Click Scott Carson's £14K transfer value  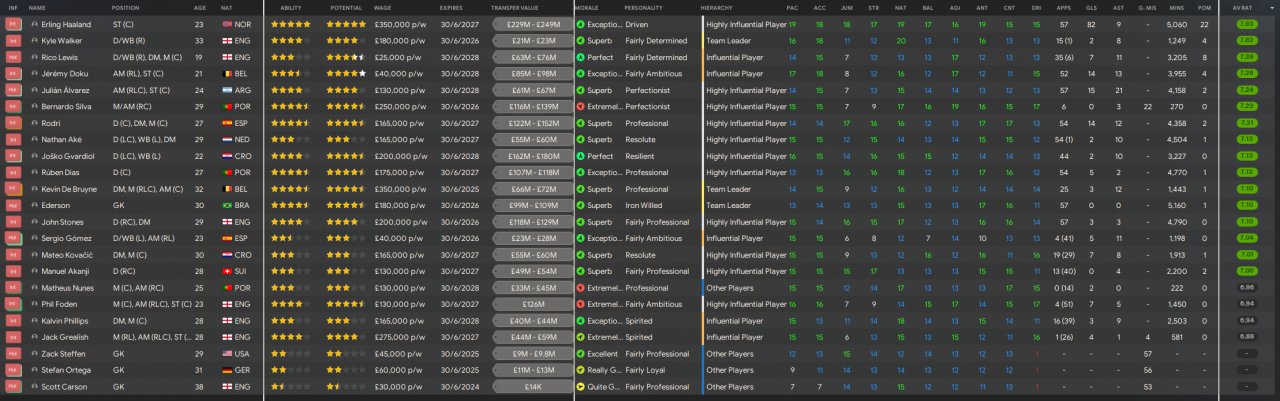click(533, 386)
